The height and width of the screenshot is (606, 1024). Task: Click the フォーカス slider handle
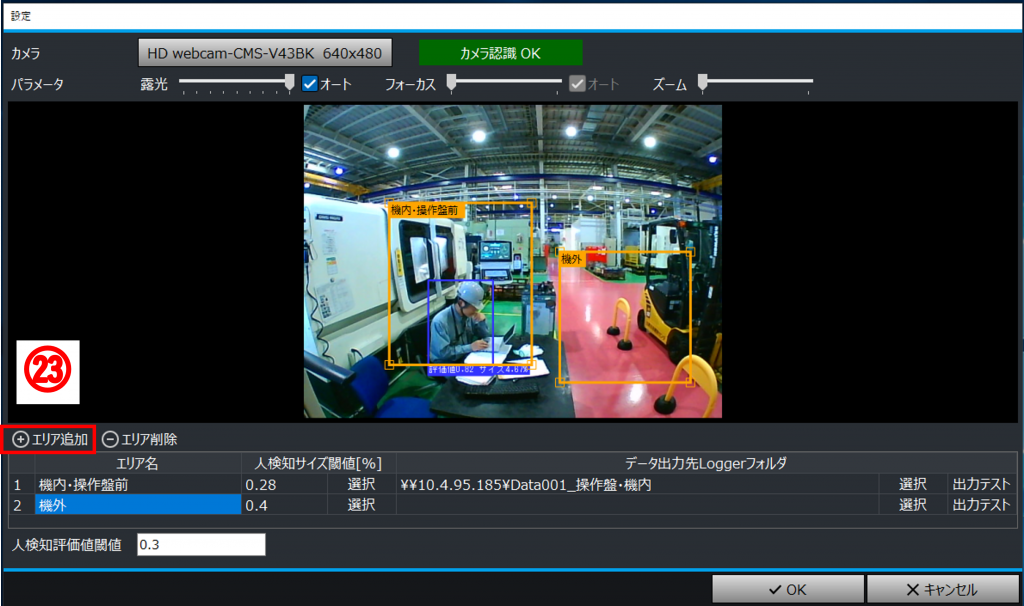pyautogui.click(x=451, y=82)
